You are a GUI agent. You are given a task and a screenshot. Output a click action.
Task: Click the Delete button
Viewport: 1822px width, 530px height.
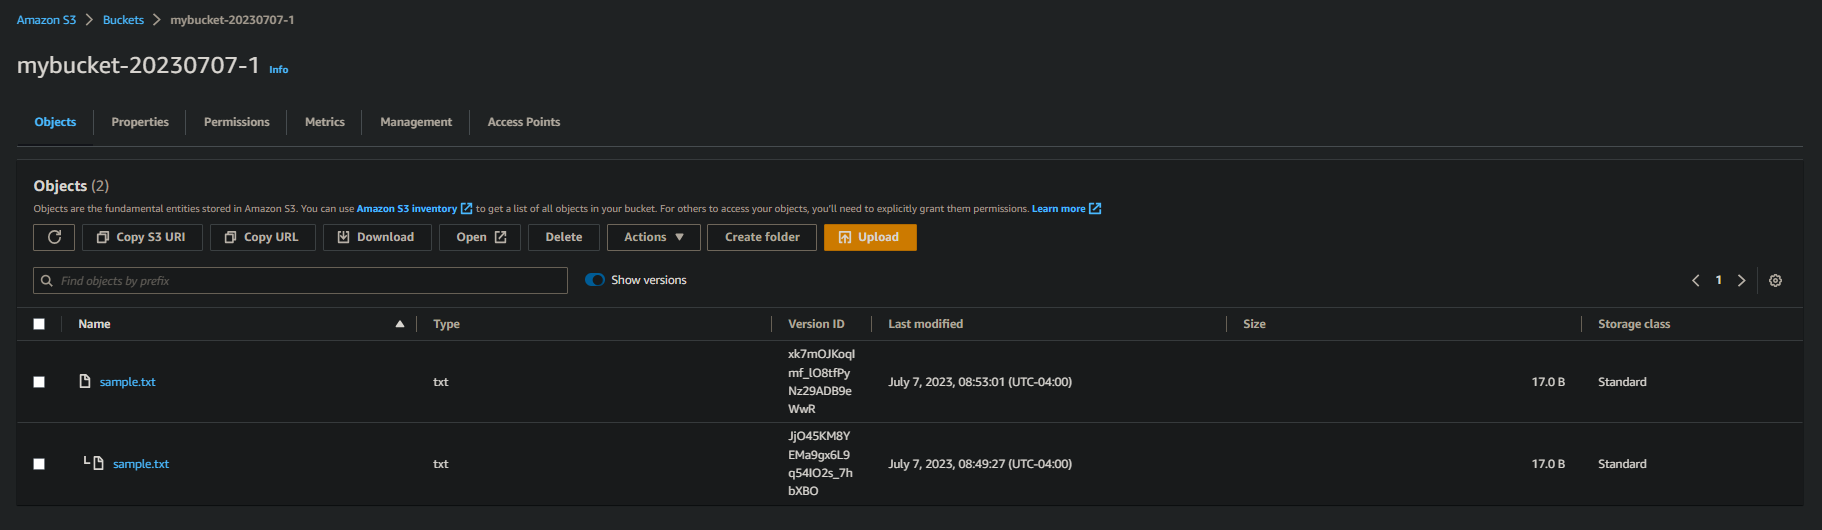coord(564,237)
